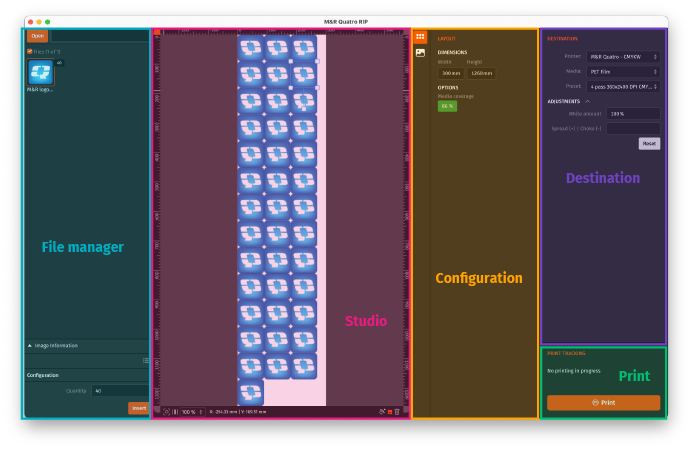This screenshot has height=450, width=692.
Task: Click the trash icon in studio toolbar
Action: 397,411
